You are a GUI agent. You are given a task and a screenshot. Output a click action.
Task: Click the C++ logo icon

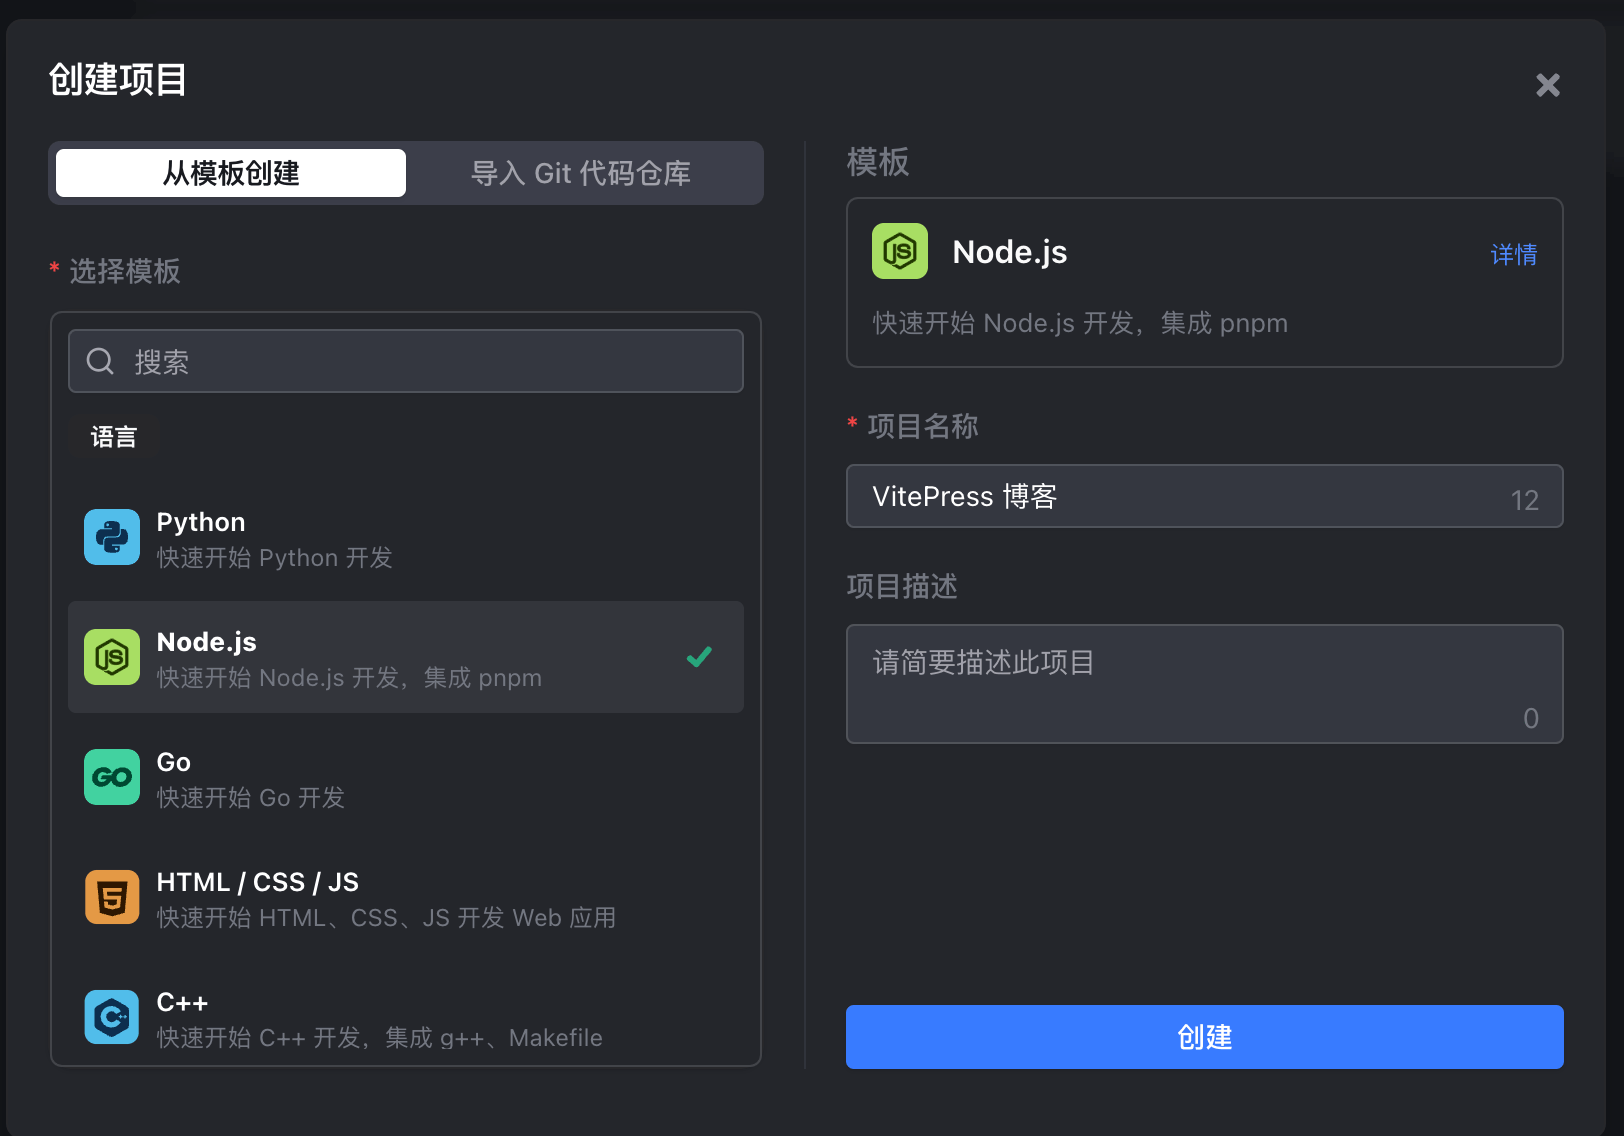112,1017
